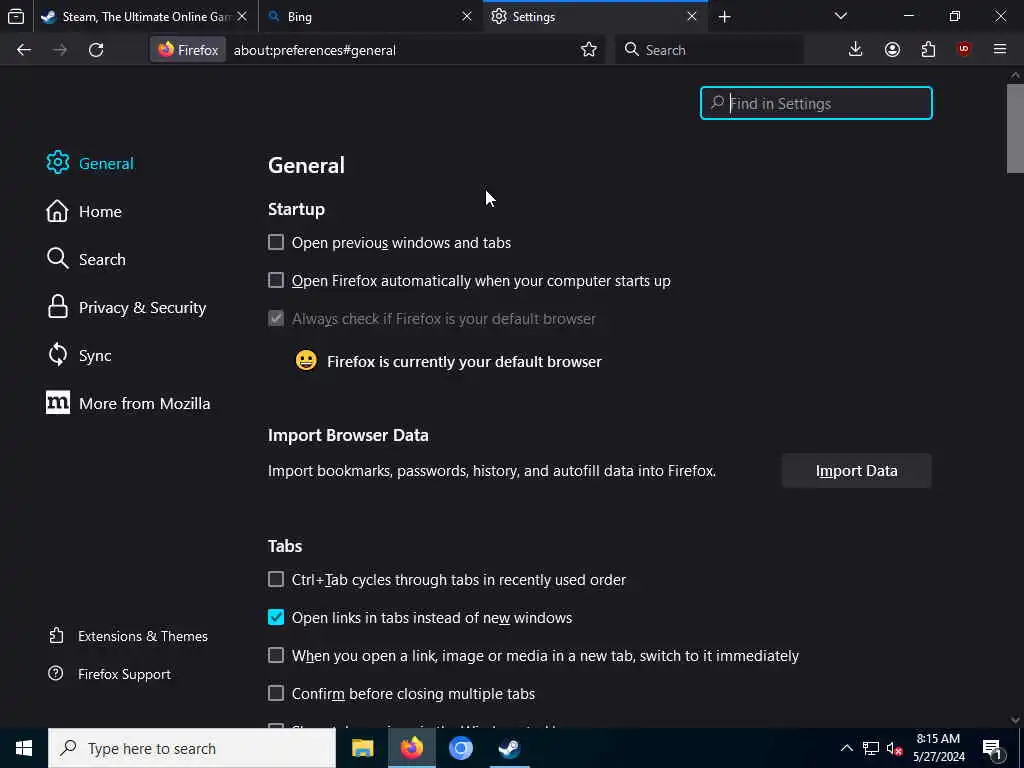Close the Settings tab

click(x=692, y=17)
